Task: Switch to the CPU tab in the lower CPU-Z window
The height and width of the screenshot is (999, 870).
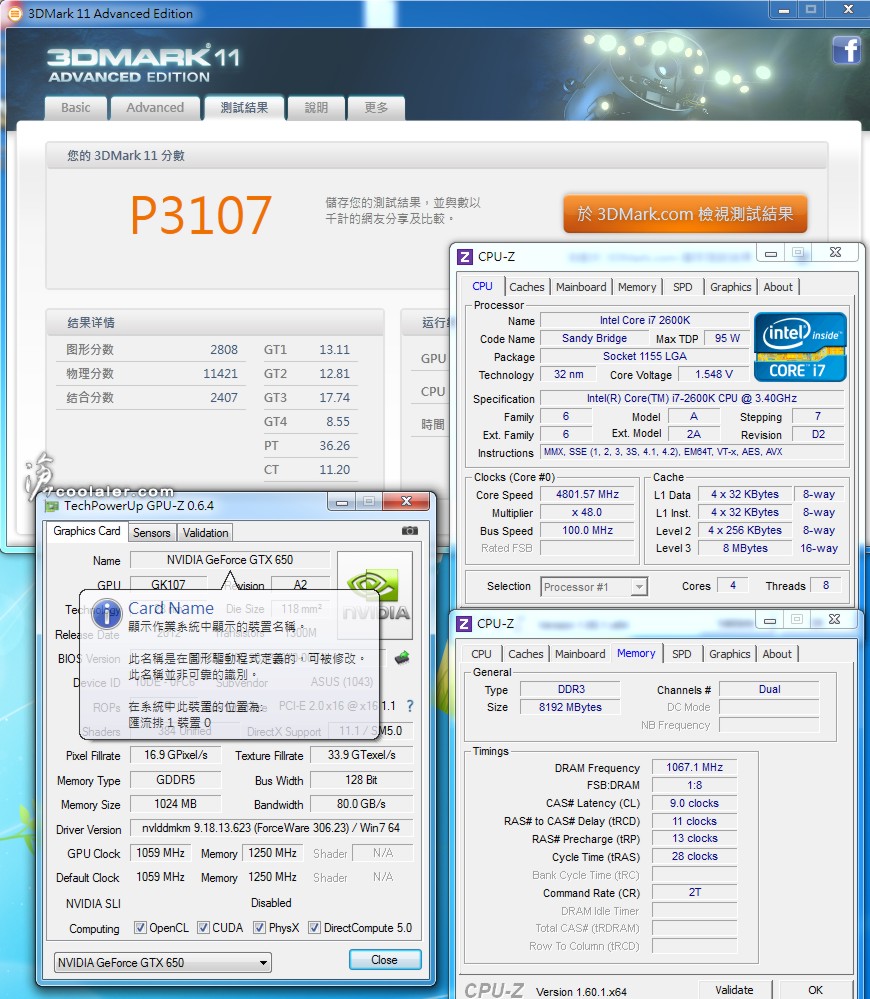Action: [481, 654]
